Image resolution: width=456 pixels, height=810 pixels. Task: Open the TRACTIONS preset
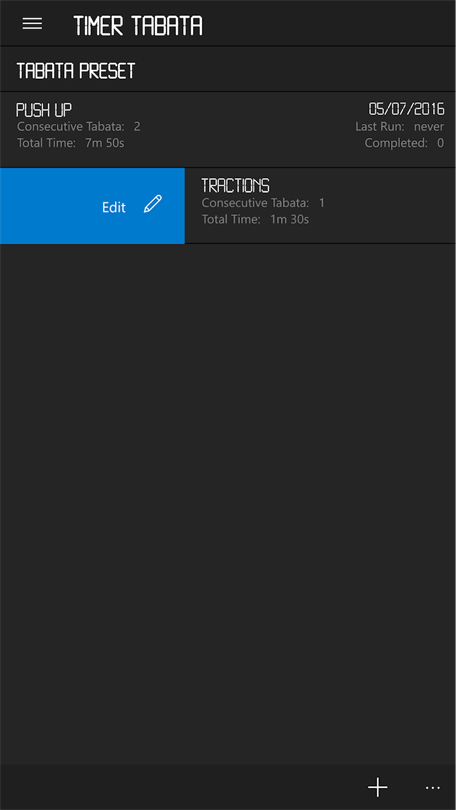coord(320,206)
